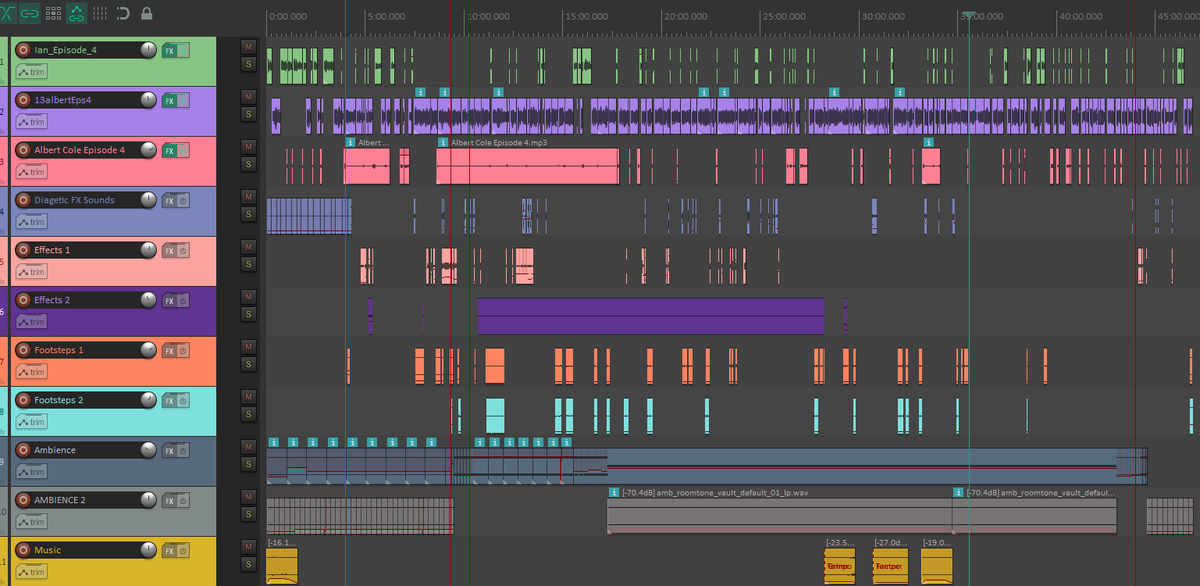Screen dimensions: 1200x586
Task: Arm AMBIENCE 2 track for recording
Action: 23,500
